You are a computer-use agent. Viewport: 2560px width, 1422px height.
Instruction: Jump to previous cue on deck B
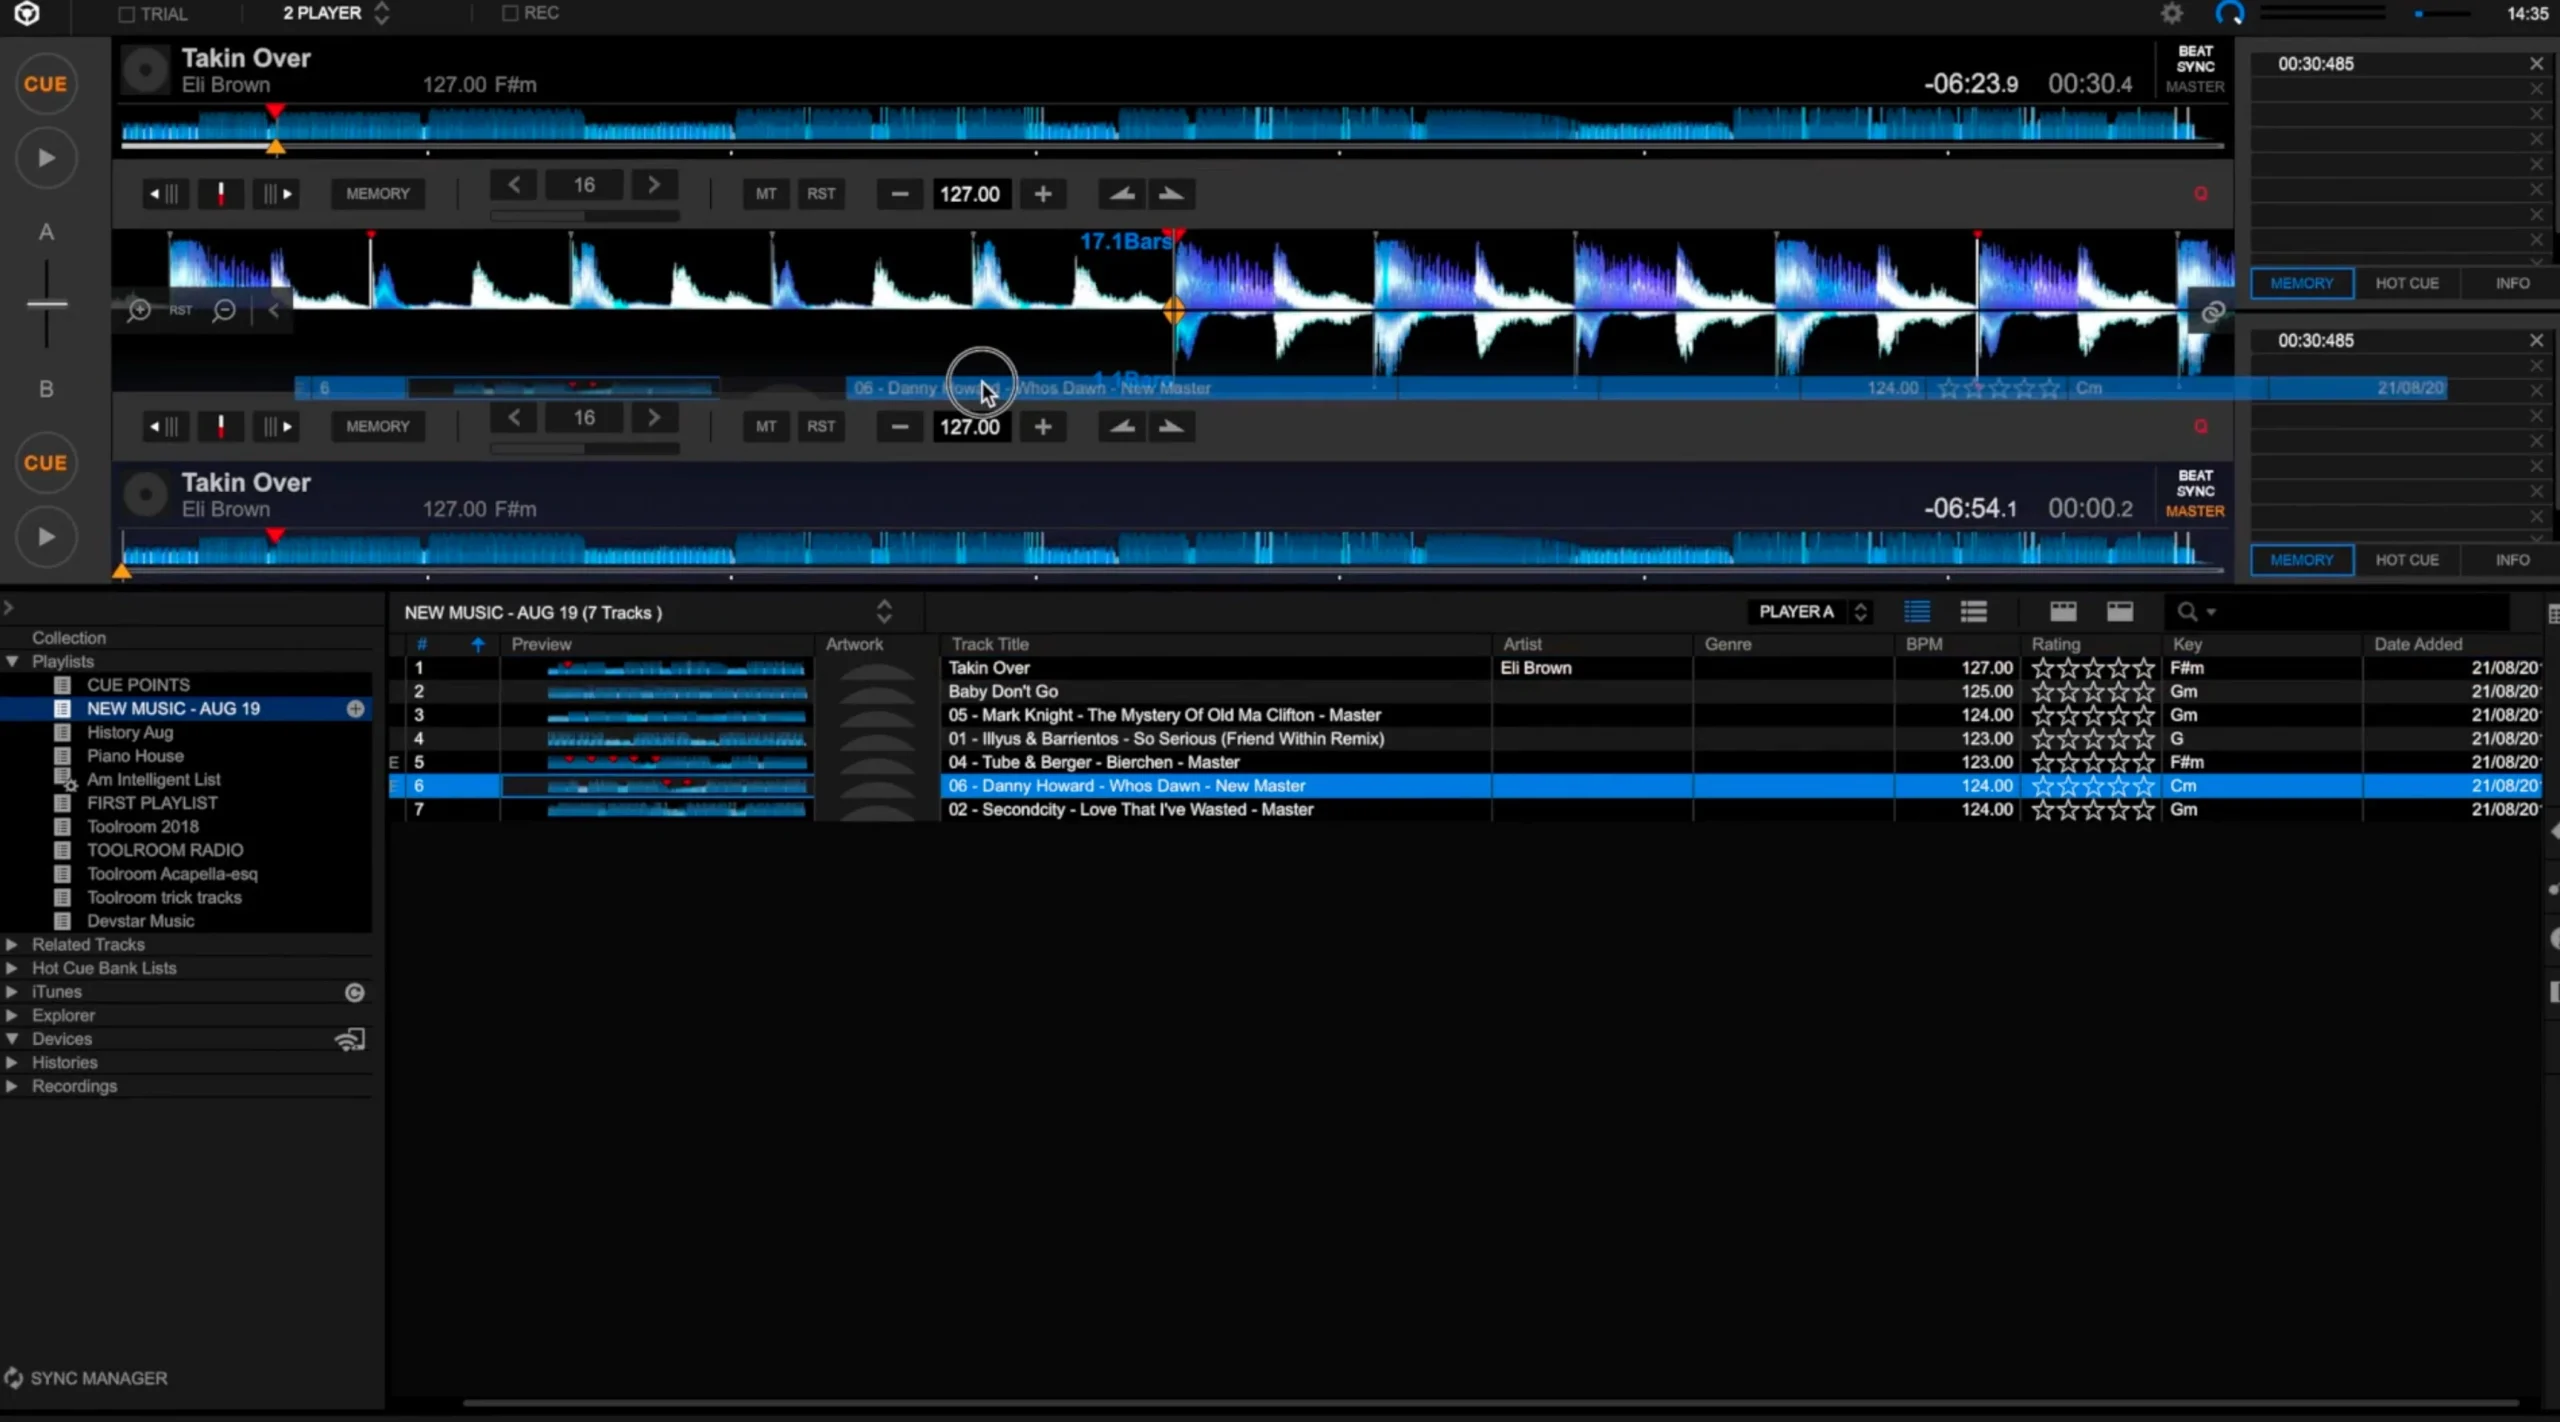coord(164,427)
